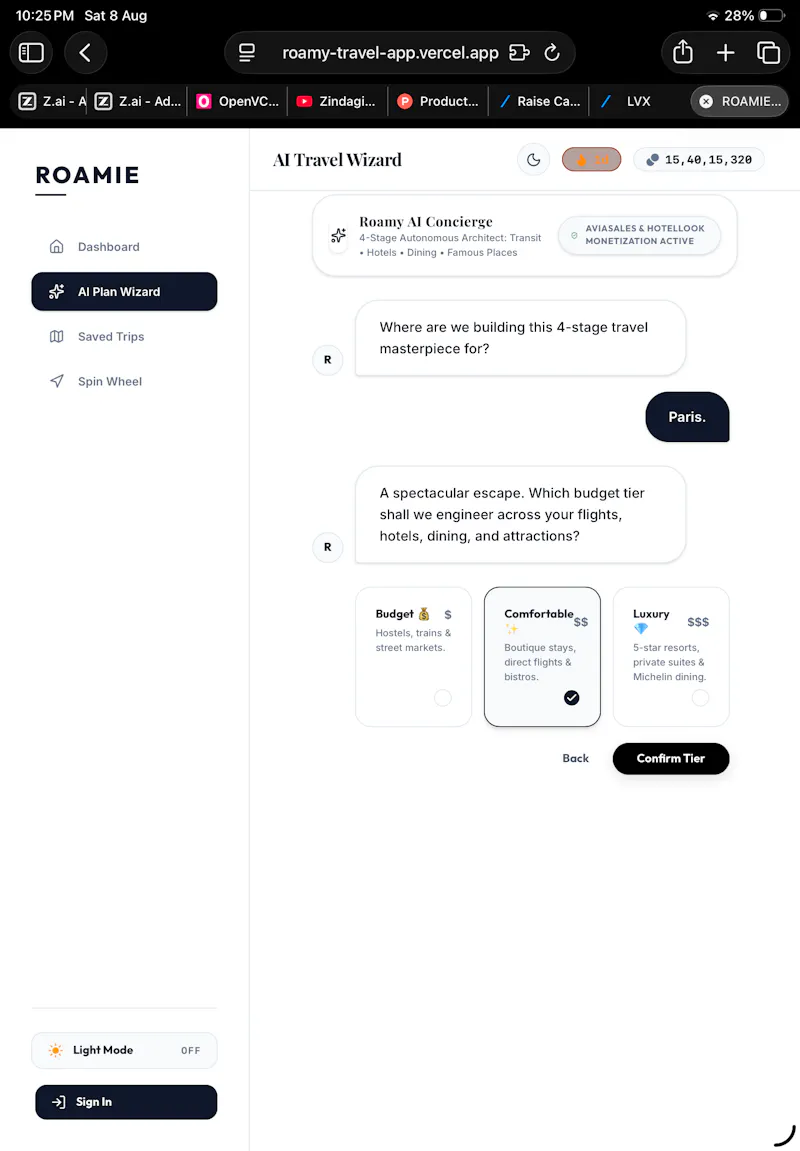Click the Back link
800x1151 pixels.
[575, 758]
